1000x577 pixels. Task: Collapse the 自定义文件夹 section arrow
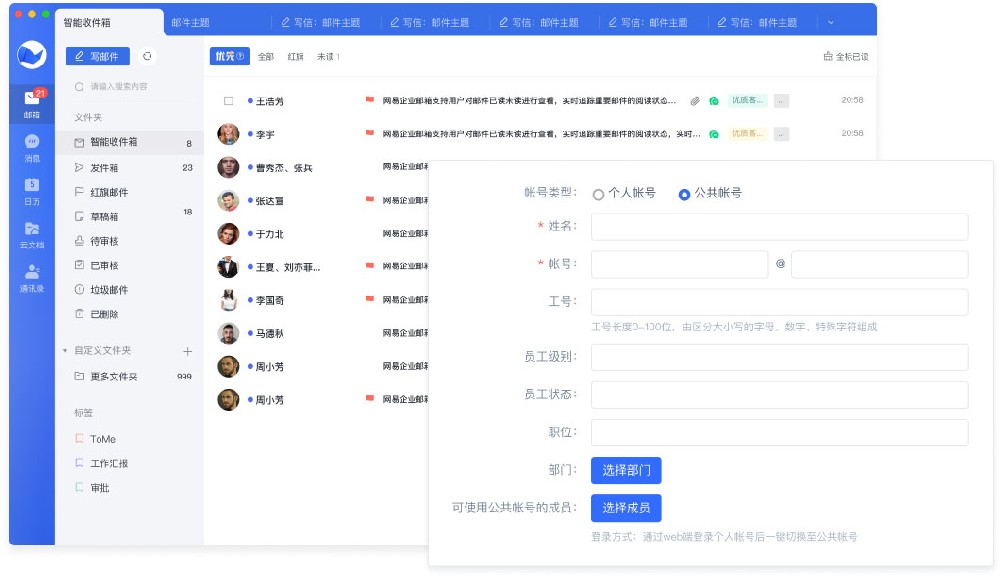click(65, 351)
